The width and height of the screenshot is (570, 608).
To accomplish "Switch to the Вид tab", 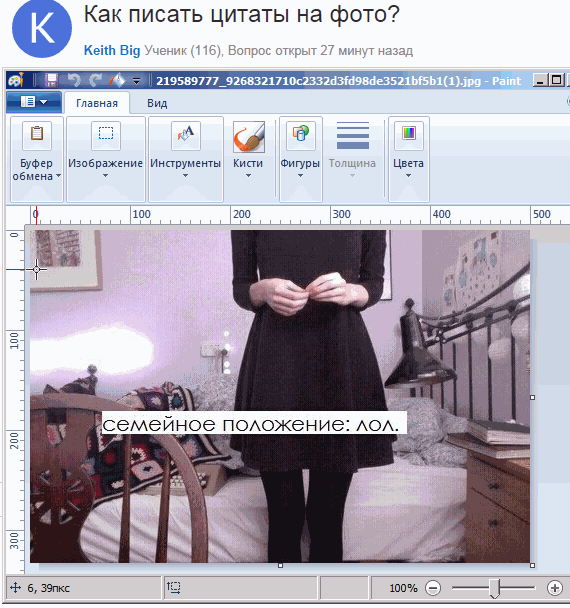I will coord(157,103).
